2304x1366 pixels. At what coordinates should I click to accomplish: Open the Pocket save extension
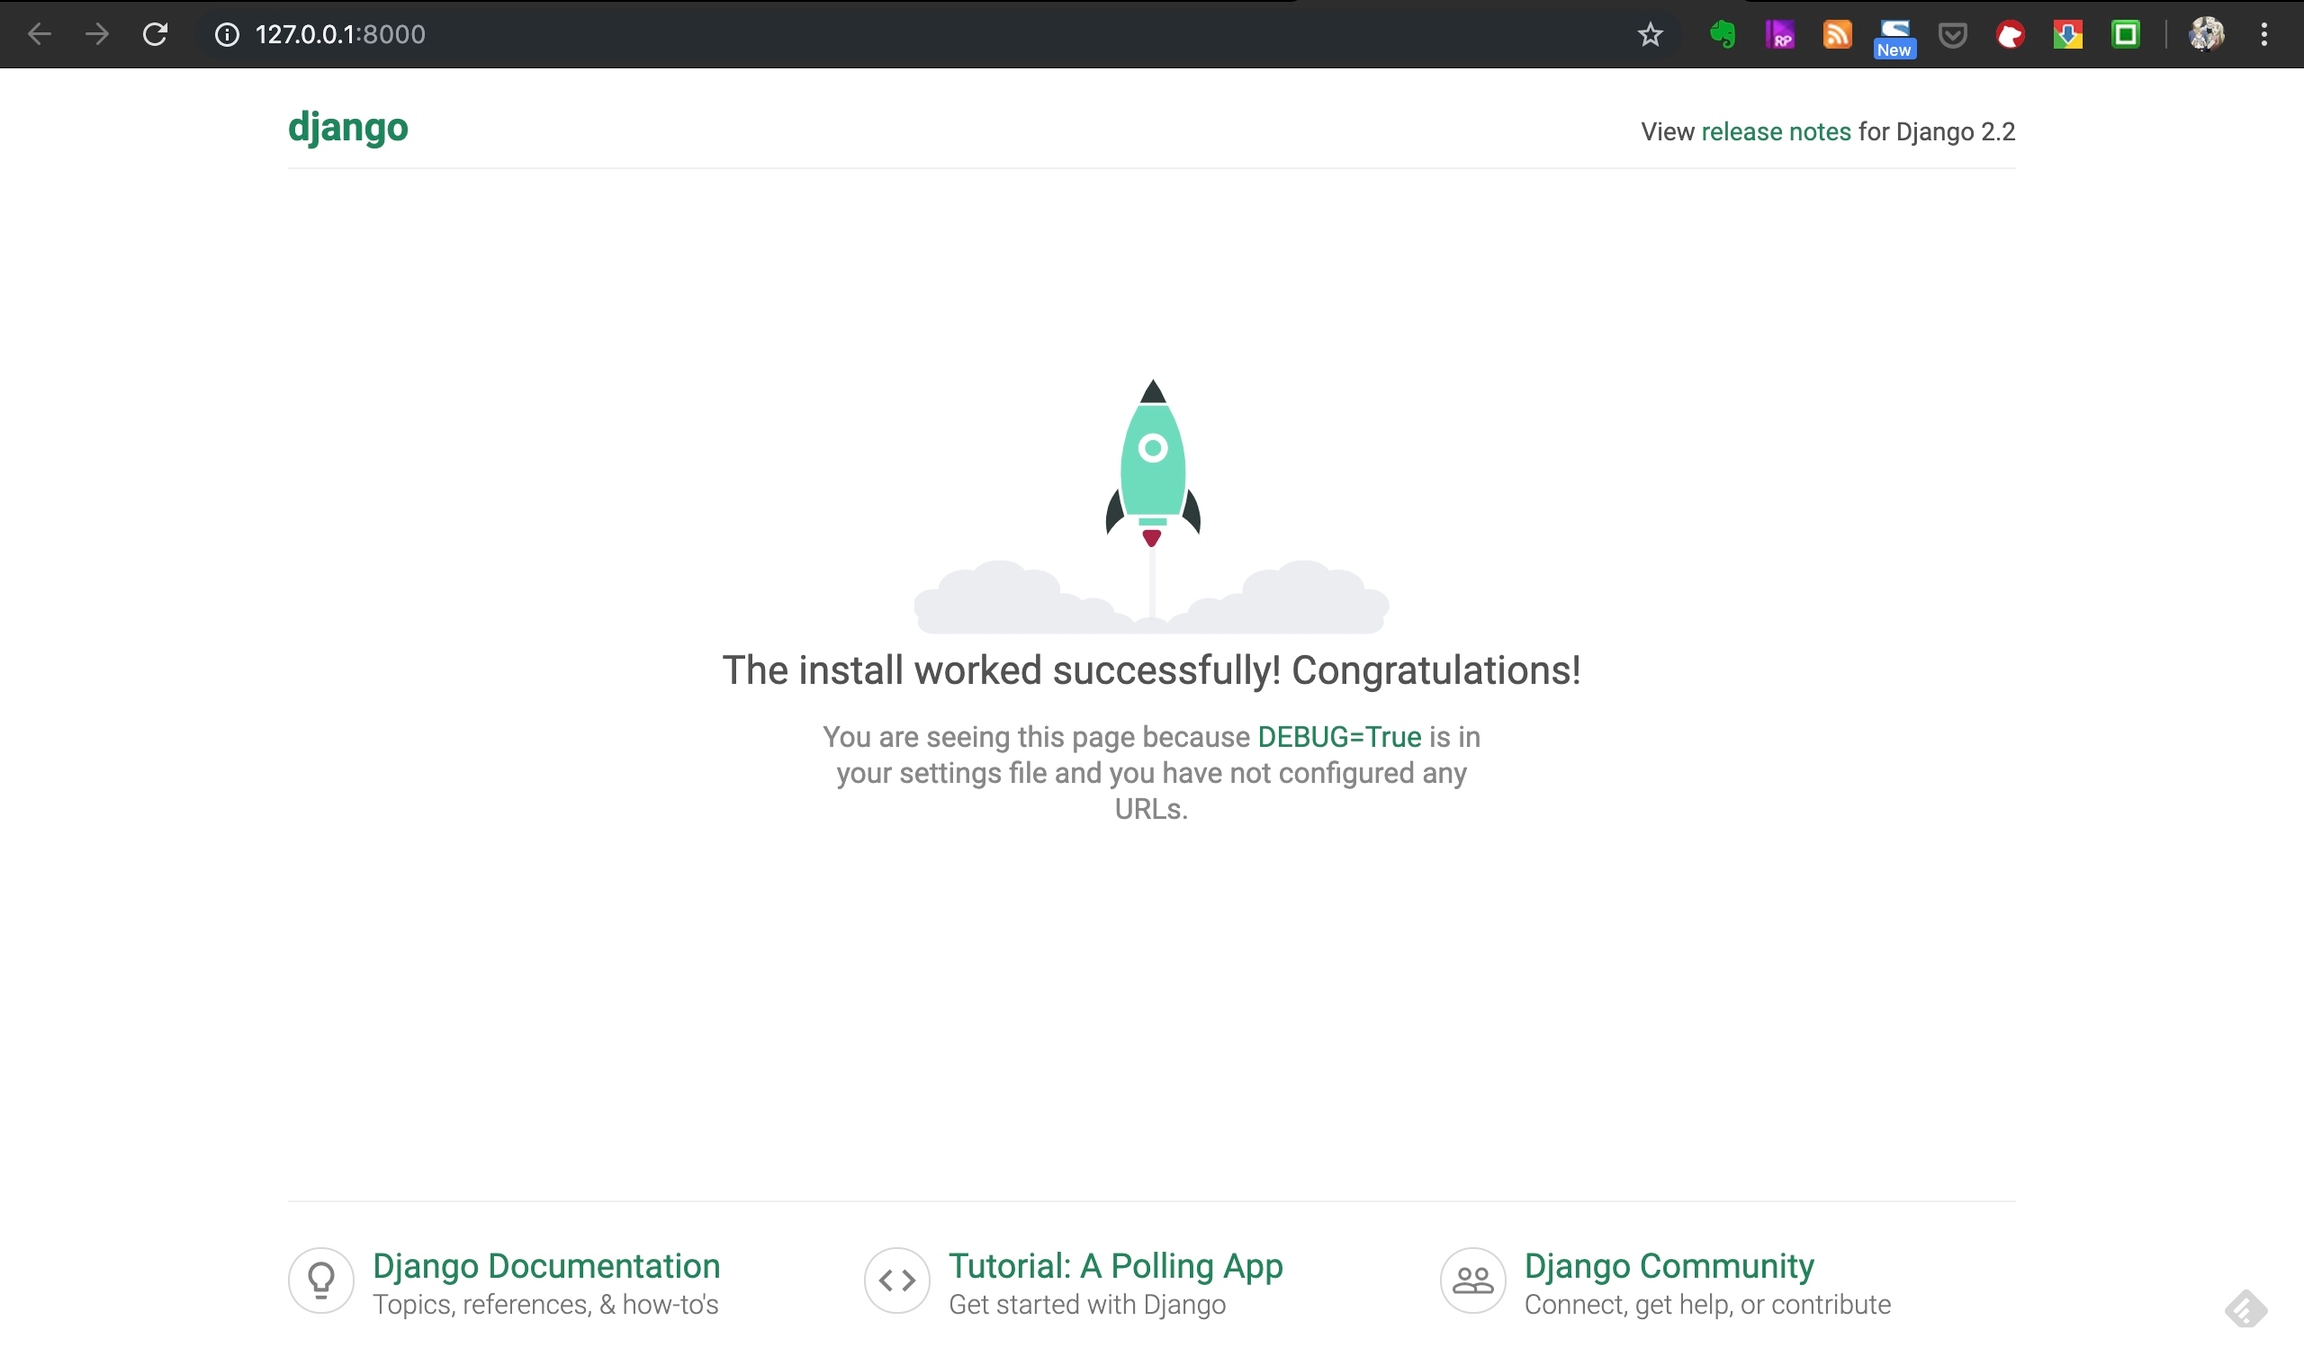(x=1952, y=35)
